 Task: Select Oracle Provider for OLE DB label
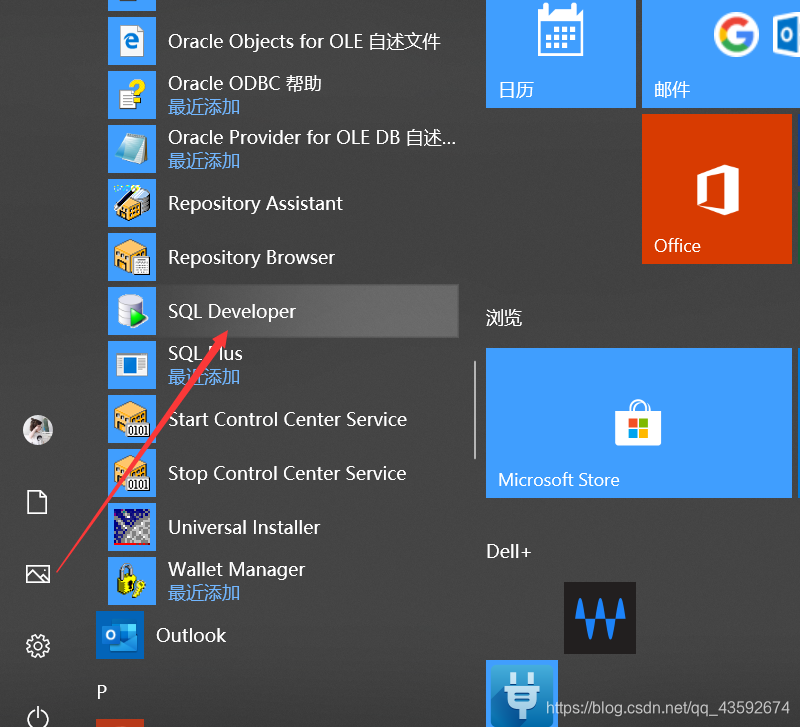312,137
